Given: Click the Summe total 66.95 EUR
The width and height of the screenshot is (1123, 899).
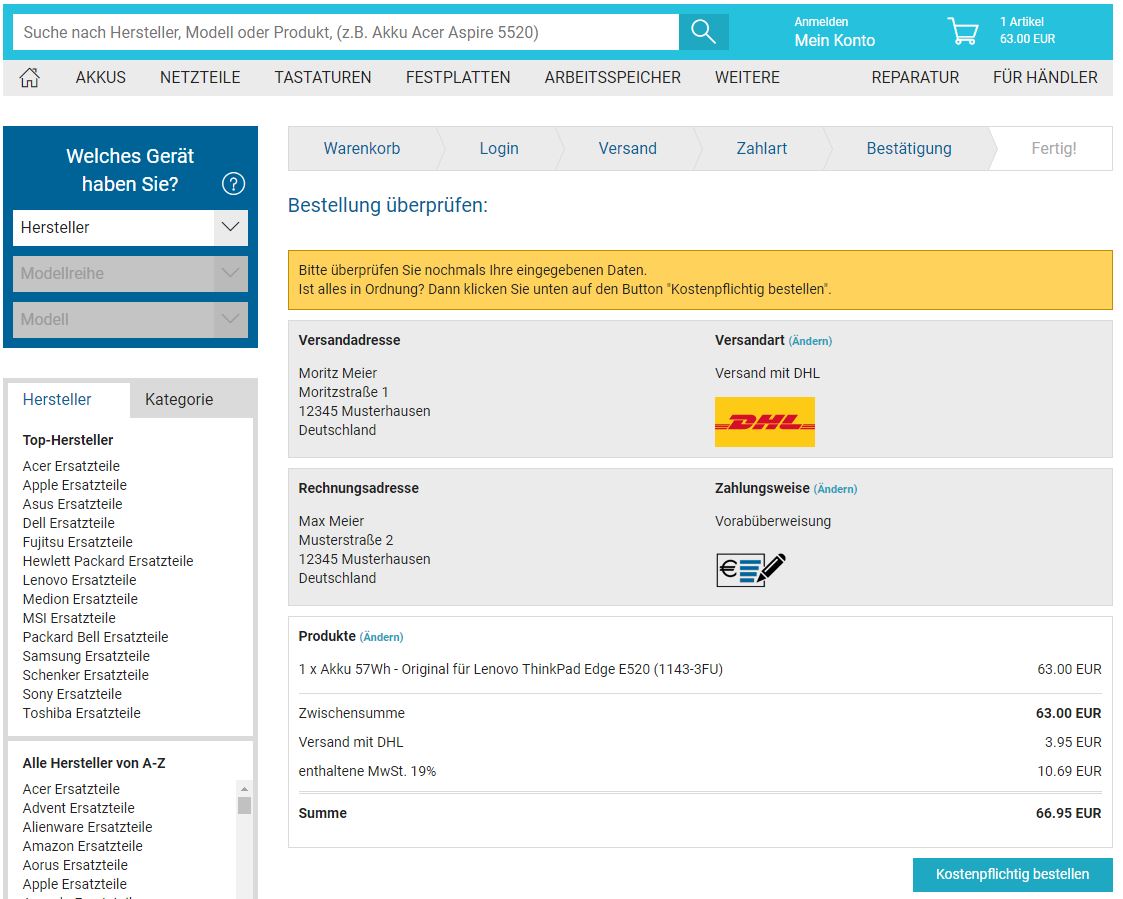Looking at the screenshot, I should coord(1069,814).
